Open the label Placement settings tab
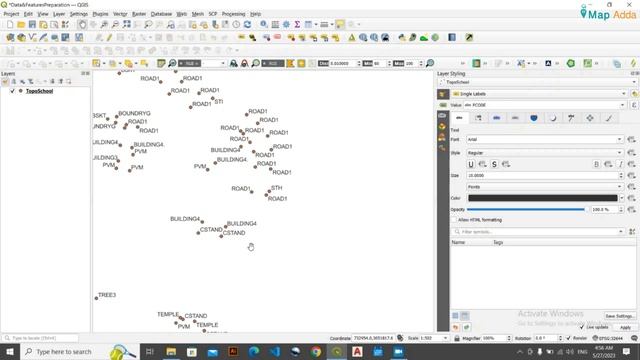This screenshot has height=360, width=640. [x=590, y=118]
